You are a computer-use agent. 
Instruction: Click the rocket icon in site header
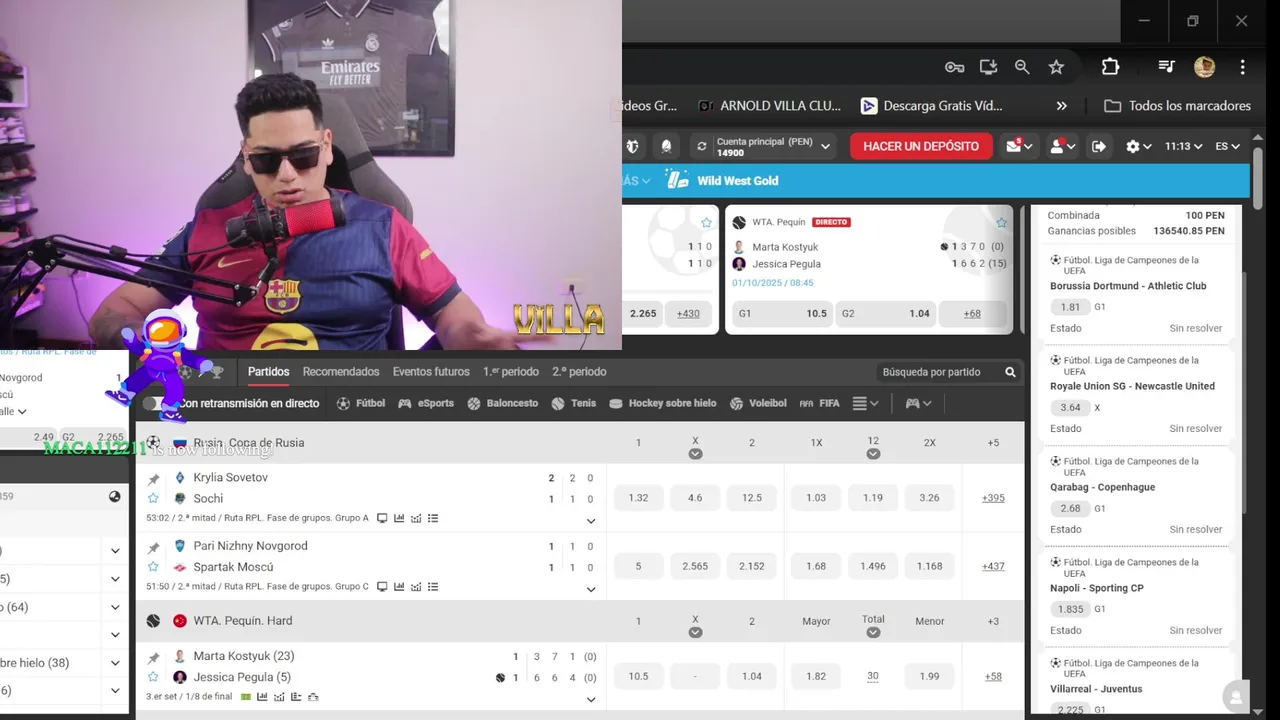coord(666,146)
